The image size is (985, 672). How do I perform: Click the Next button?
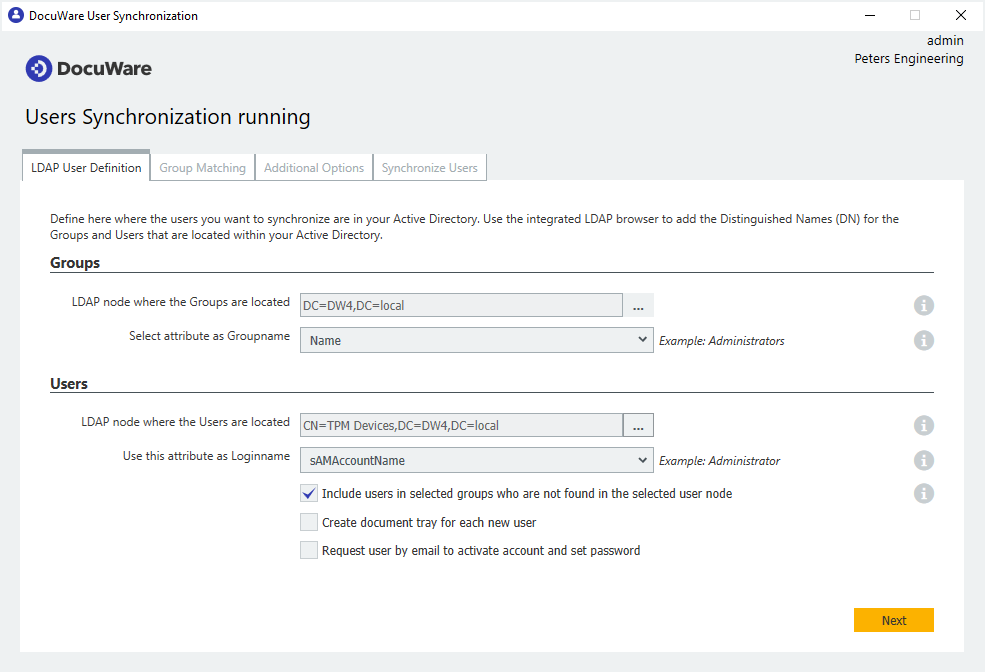click(x=893, y=620)
